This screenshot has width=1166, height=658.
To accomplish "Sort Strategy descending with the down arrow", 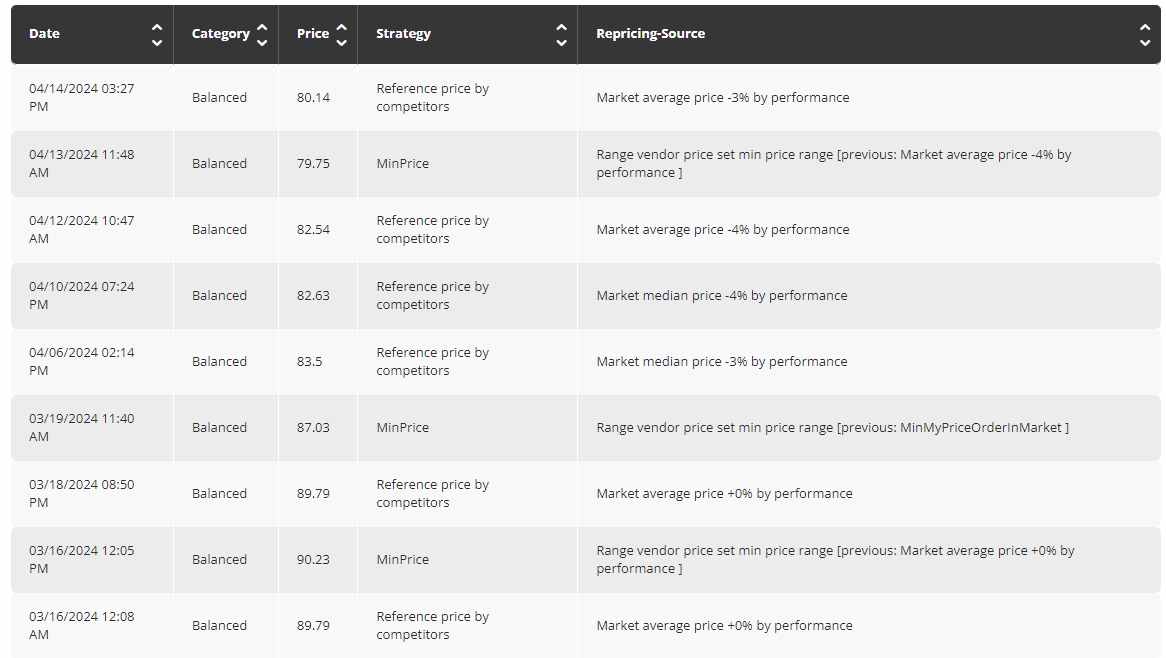I will [x=561, y=42].
